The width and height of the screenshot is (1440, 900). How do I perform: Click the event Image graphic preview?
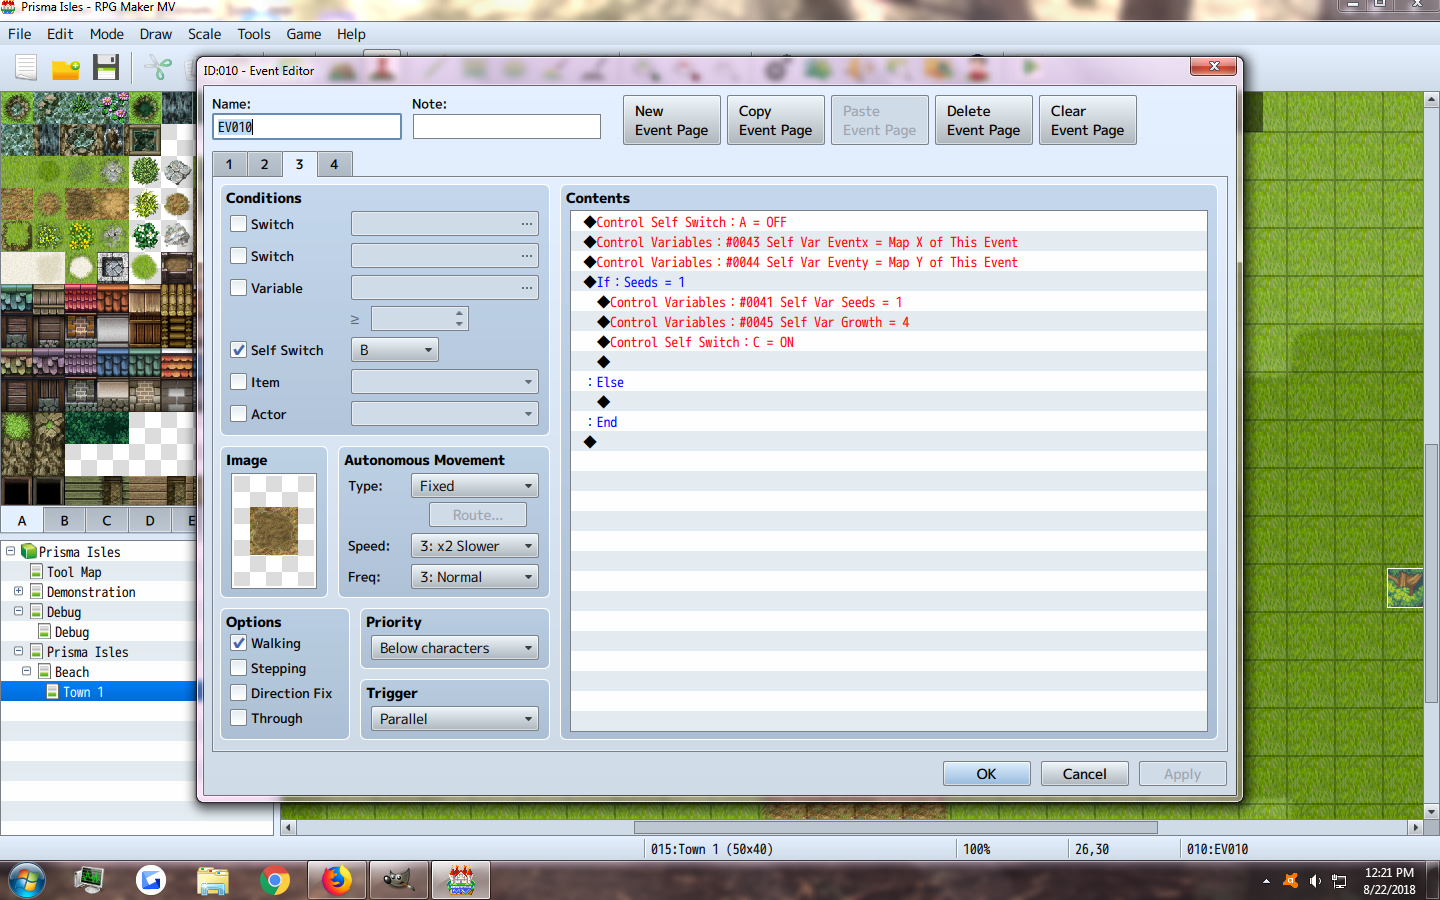point(274,530)
